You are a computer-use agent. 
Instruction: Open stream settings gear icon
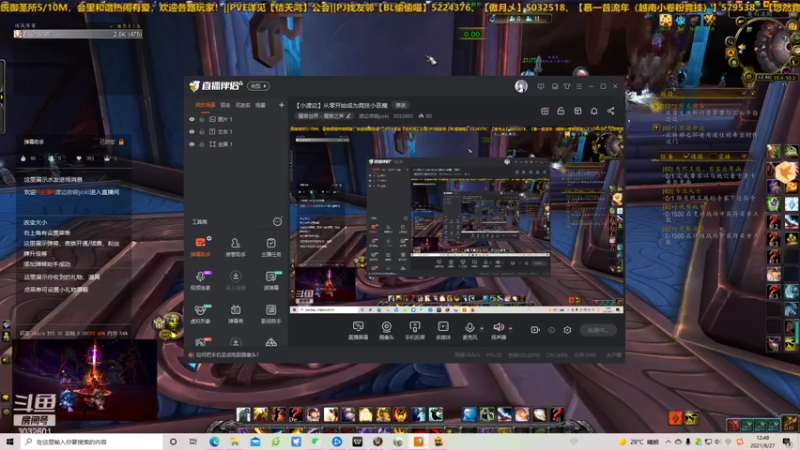[x=567, y=330]
